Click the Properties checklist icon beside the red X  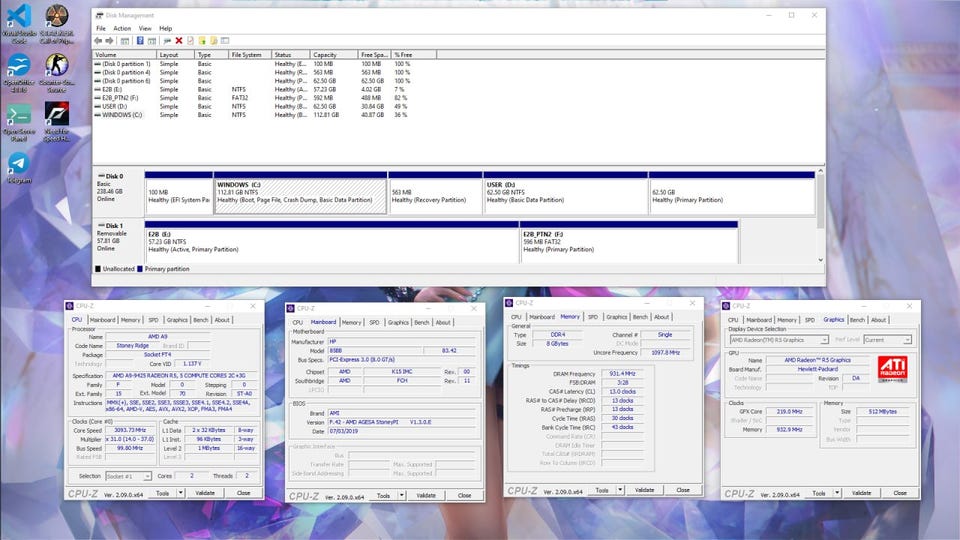point(190,41)
